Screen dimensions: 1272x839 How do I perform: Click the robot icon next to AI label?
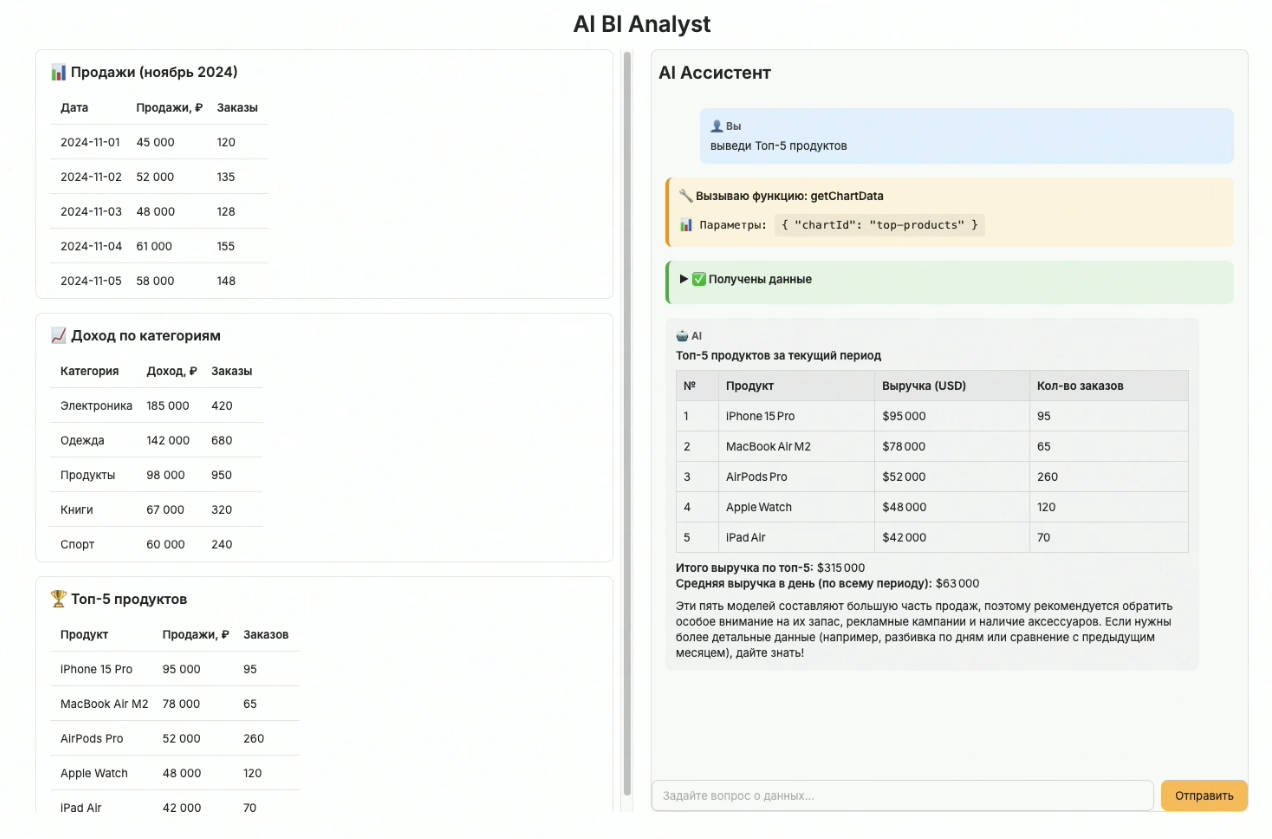coord(682,336)
